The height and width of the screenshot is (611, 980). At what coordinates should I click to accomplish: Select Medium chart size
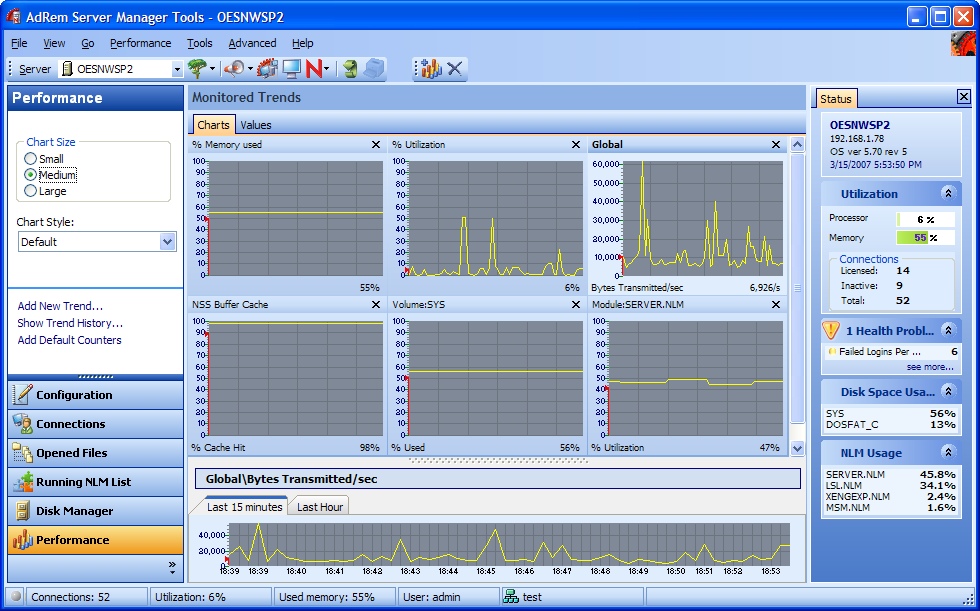50,175
